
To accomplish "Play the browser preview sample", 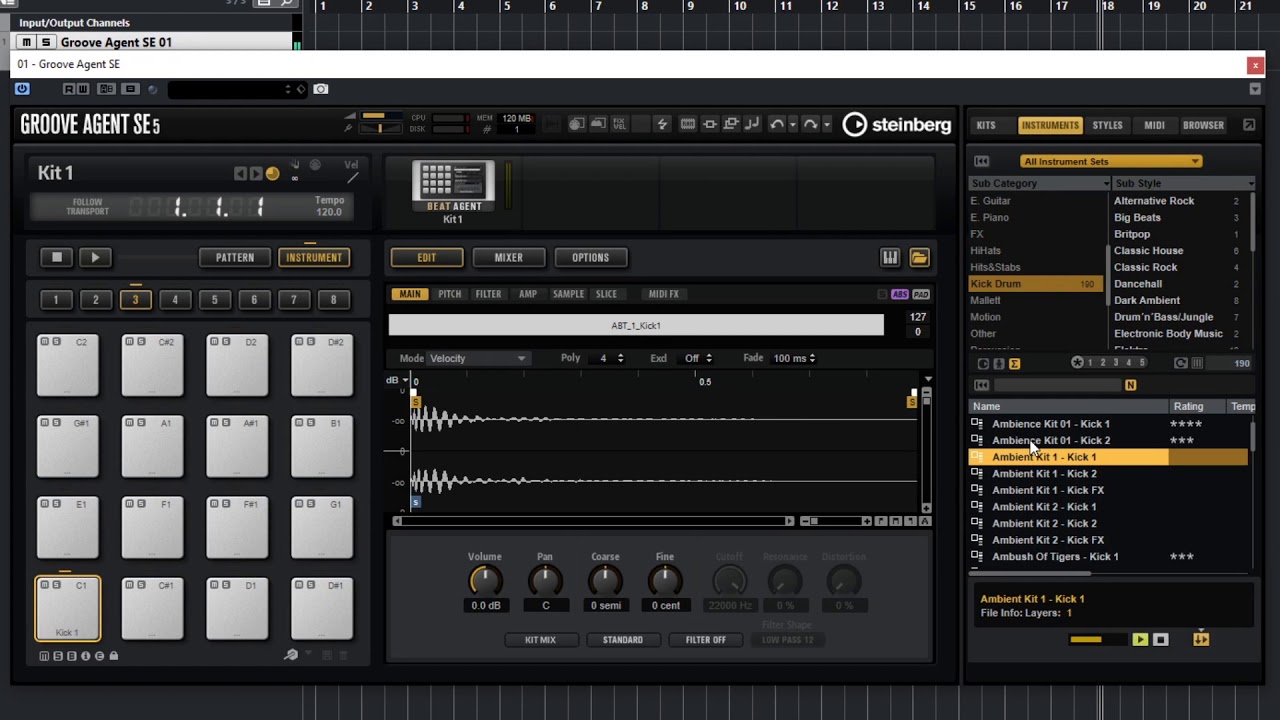I will [1140, 640].
